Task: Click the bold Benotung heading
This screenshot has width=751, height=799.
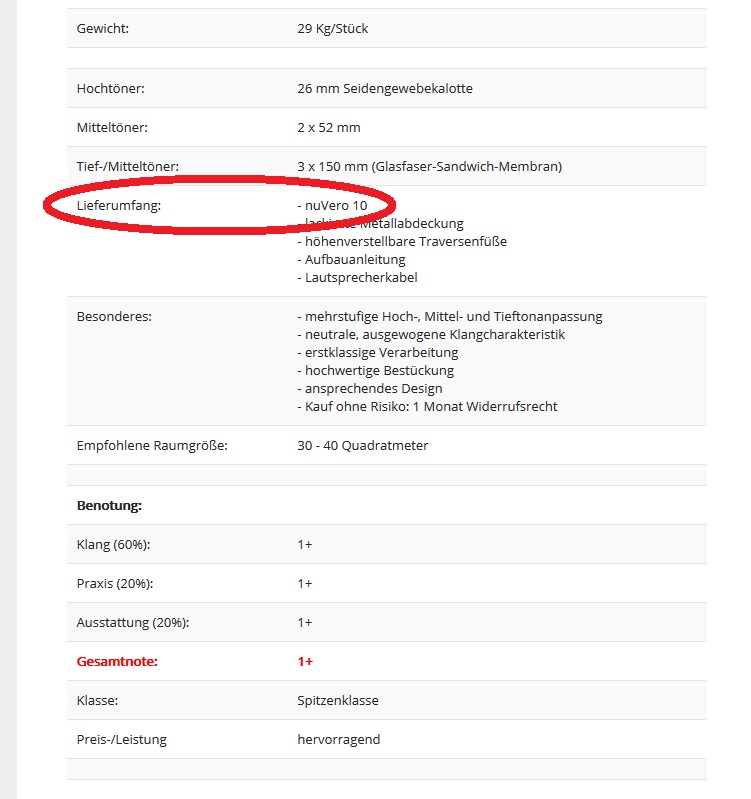Action: (109, 505)
